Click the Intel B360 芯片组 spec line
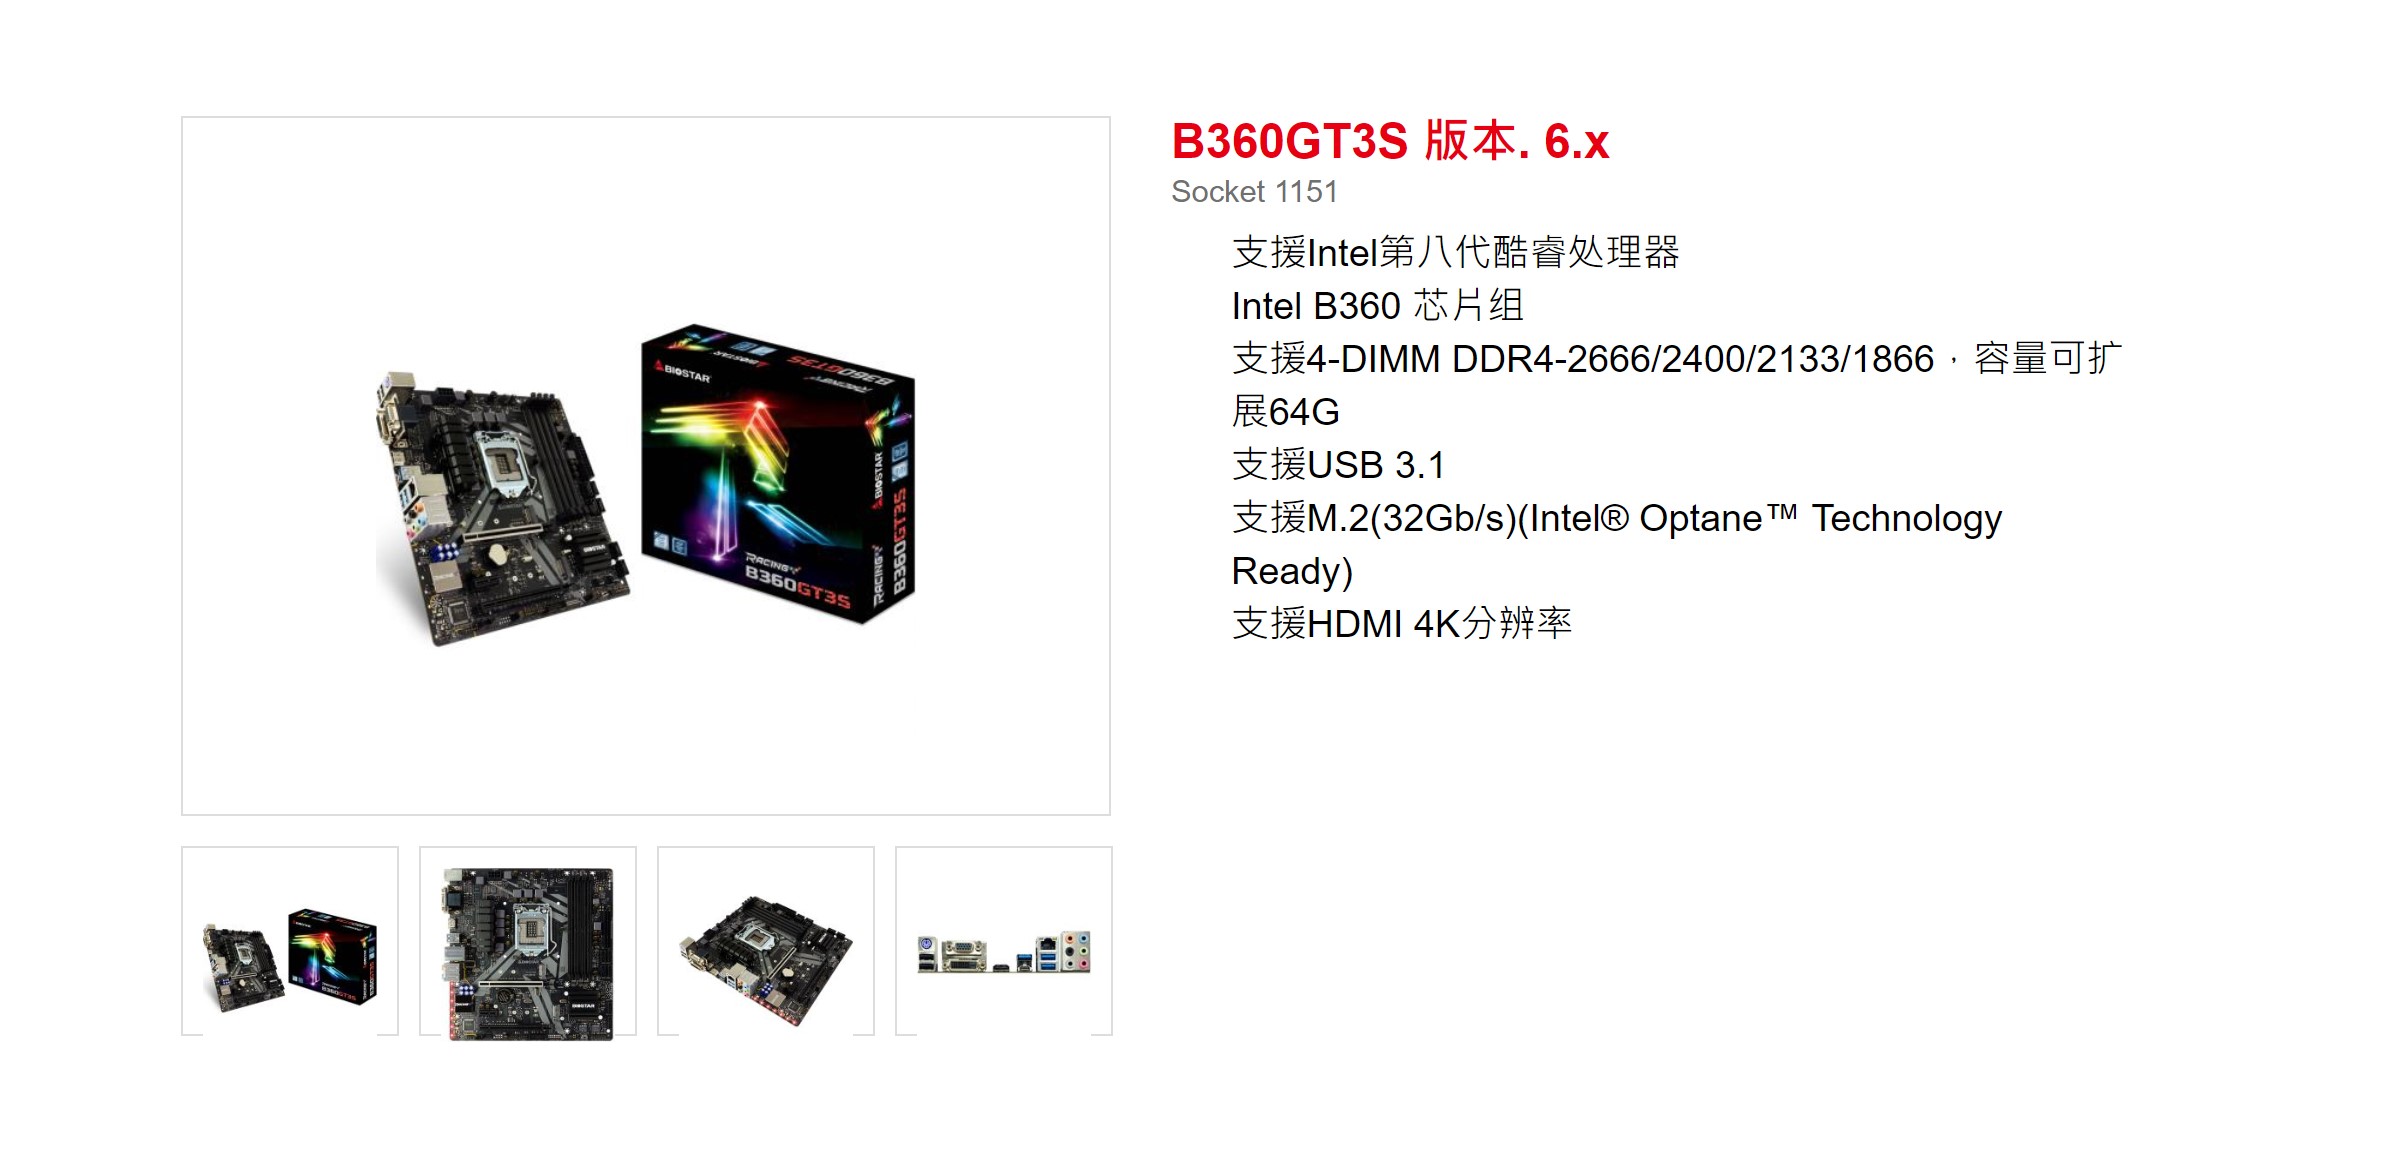Image resolution: width=2400 pixels, height=1153 pixels. tap(1377, 306)
